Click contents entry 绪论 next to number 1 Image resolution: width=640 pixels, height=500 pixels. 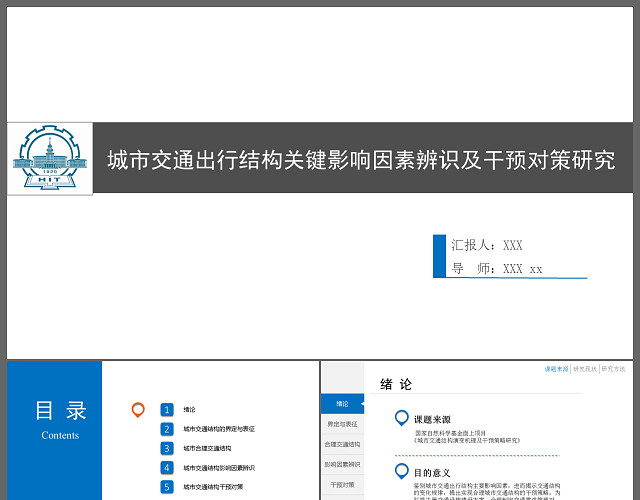coord(189,409)
